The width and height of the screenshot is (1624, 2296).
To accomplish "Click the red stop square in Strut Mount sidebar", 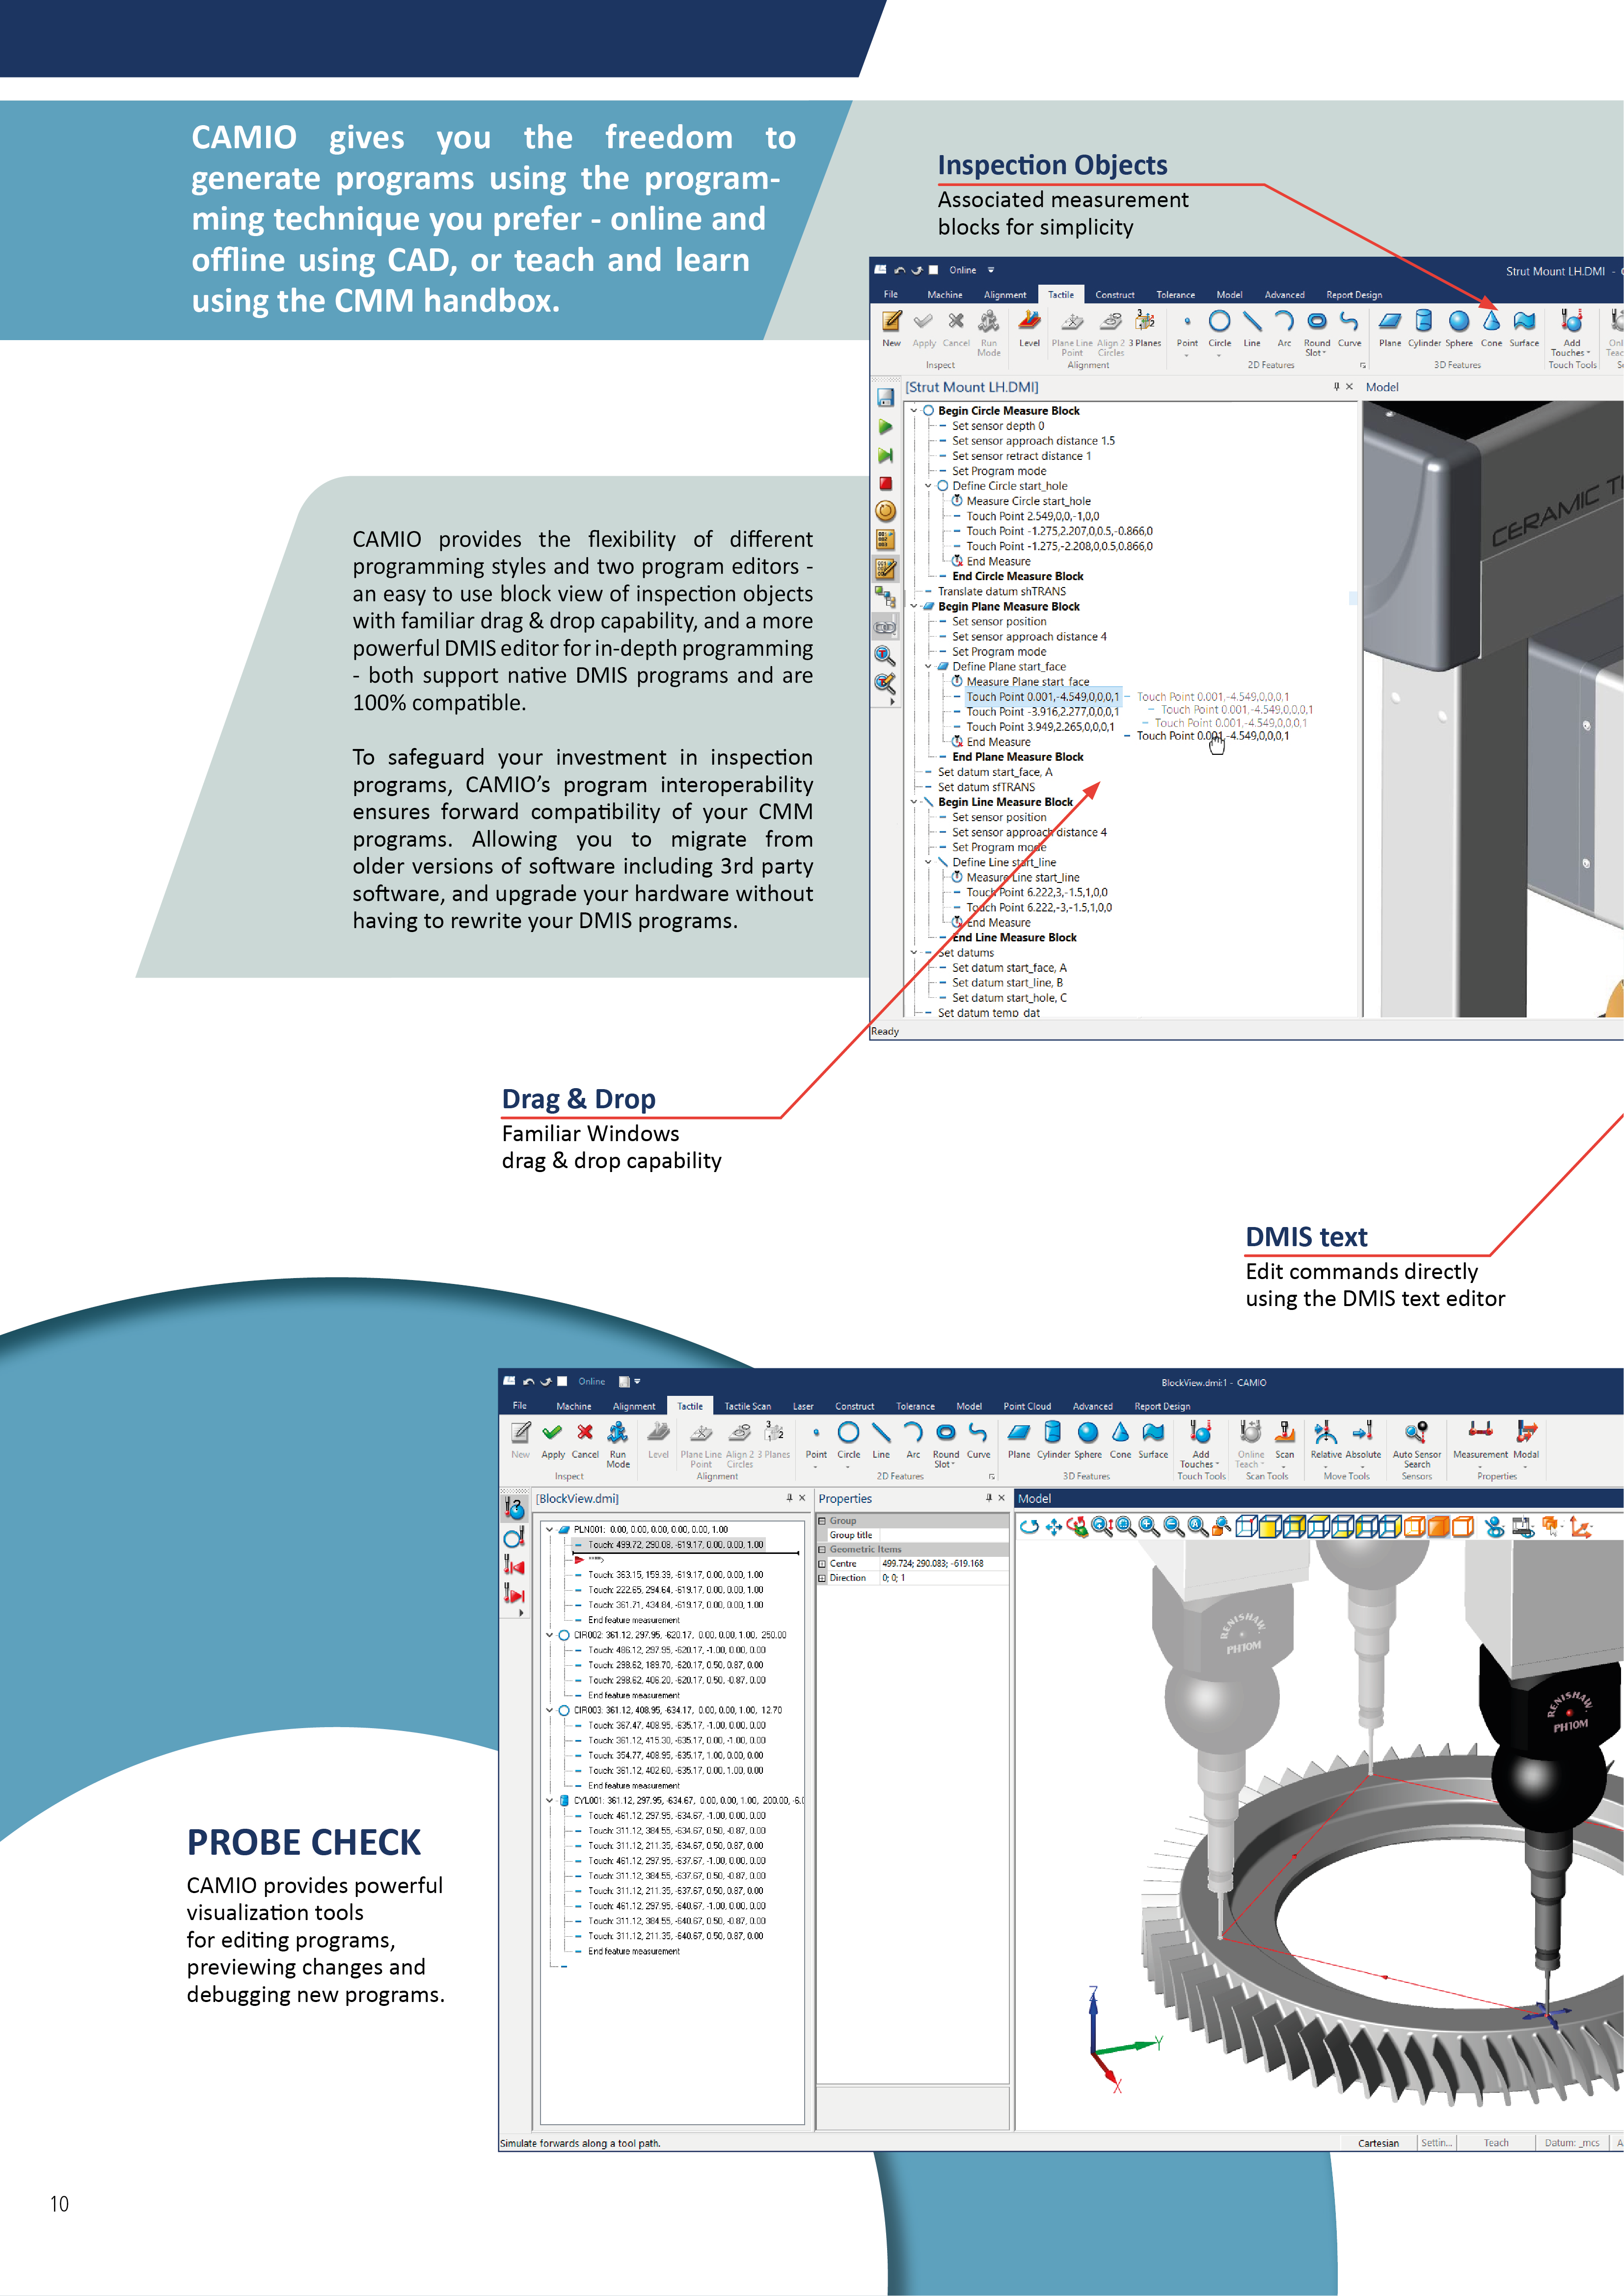I will pos(885,483).
